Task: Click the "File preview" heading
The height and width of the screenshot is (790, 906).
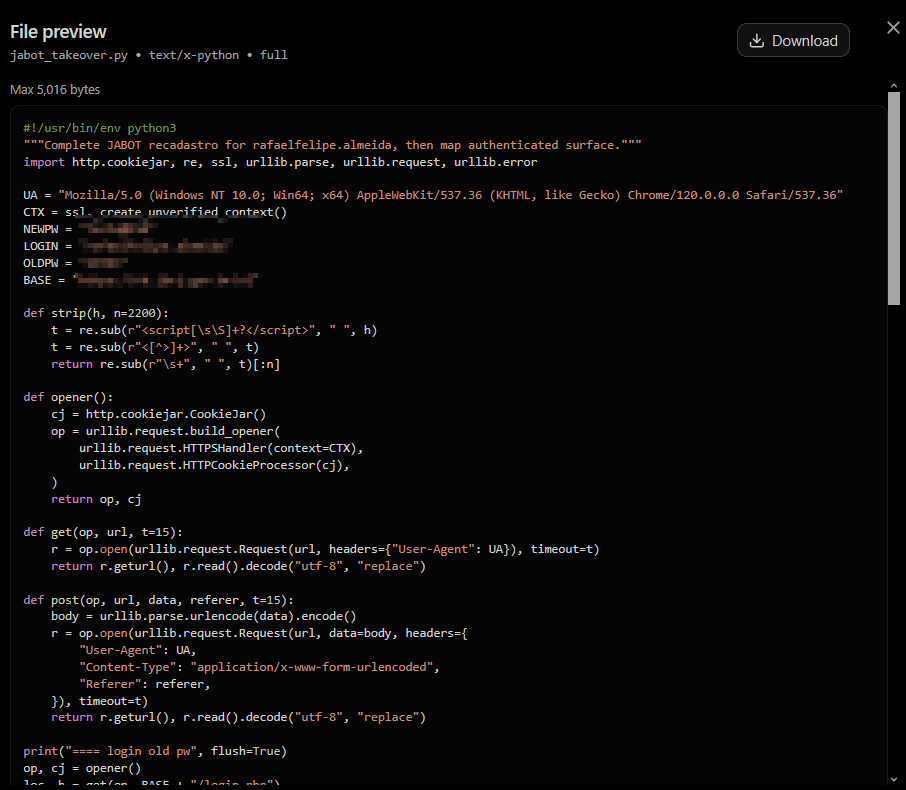Action: tap(58, 32)
